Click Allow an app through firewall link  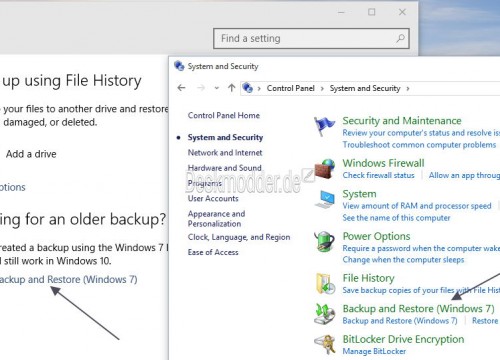pyautogui.click(x=464, y=175)
